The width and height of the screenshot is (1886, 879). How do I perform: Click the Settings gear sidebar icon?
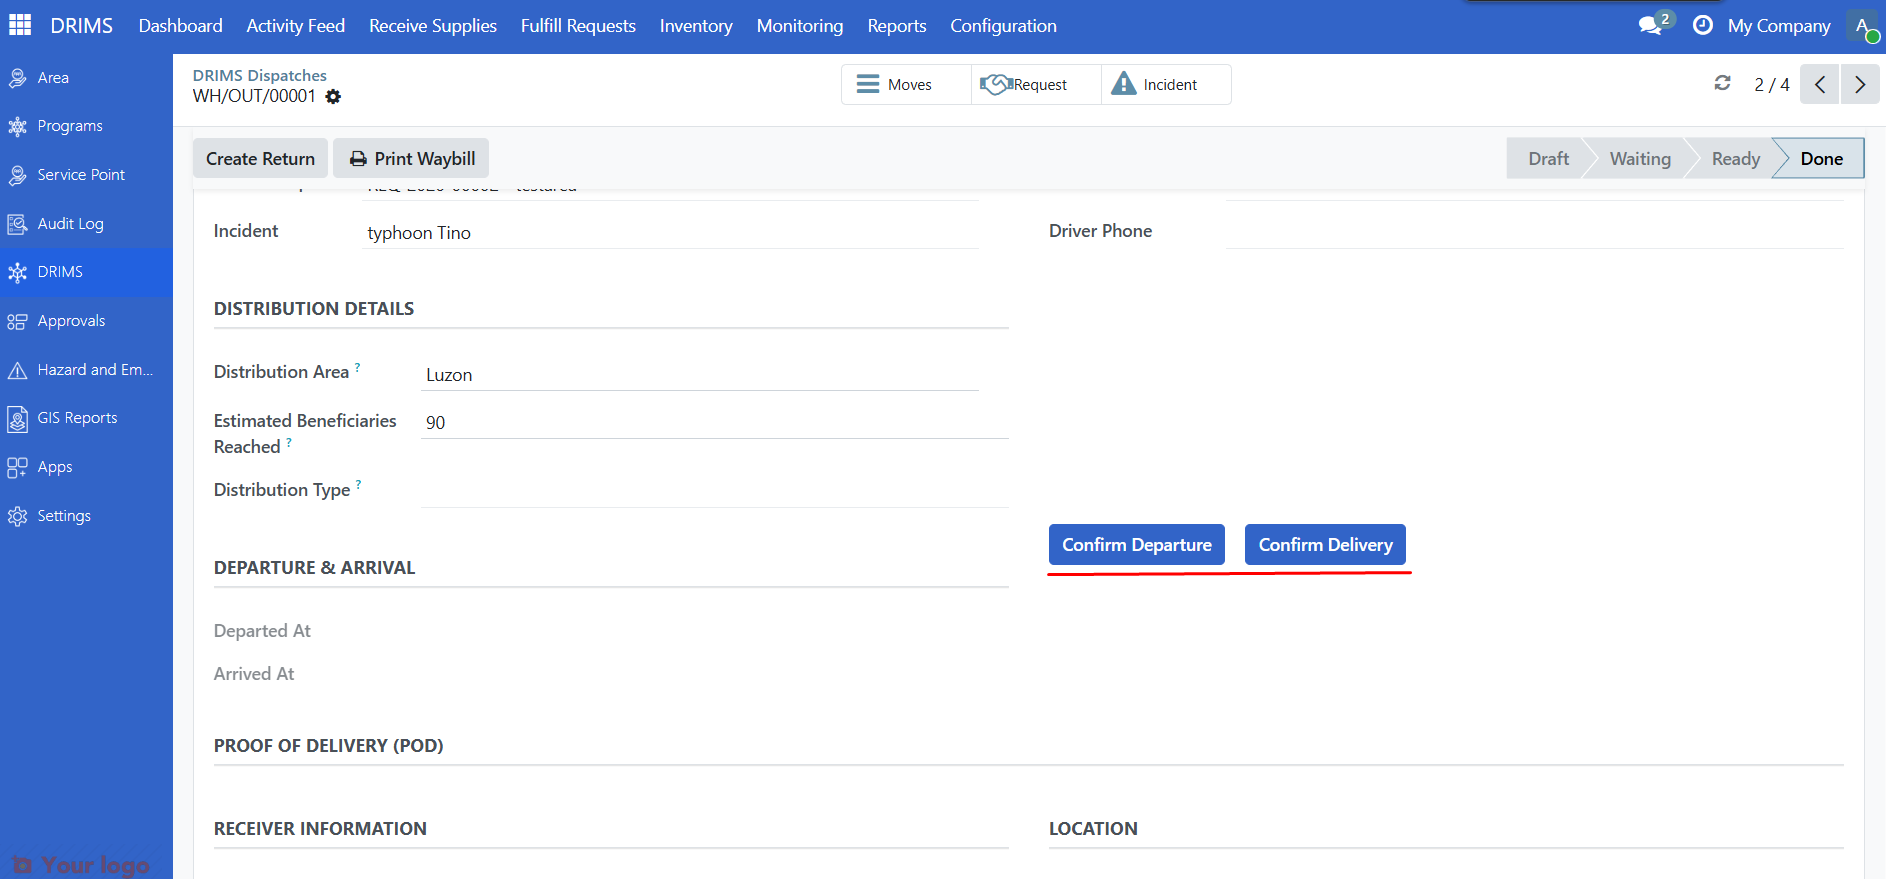click(x=17, y=516)
